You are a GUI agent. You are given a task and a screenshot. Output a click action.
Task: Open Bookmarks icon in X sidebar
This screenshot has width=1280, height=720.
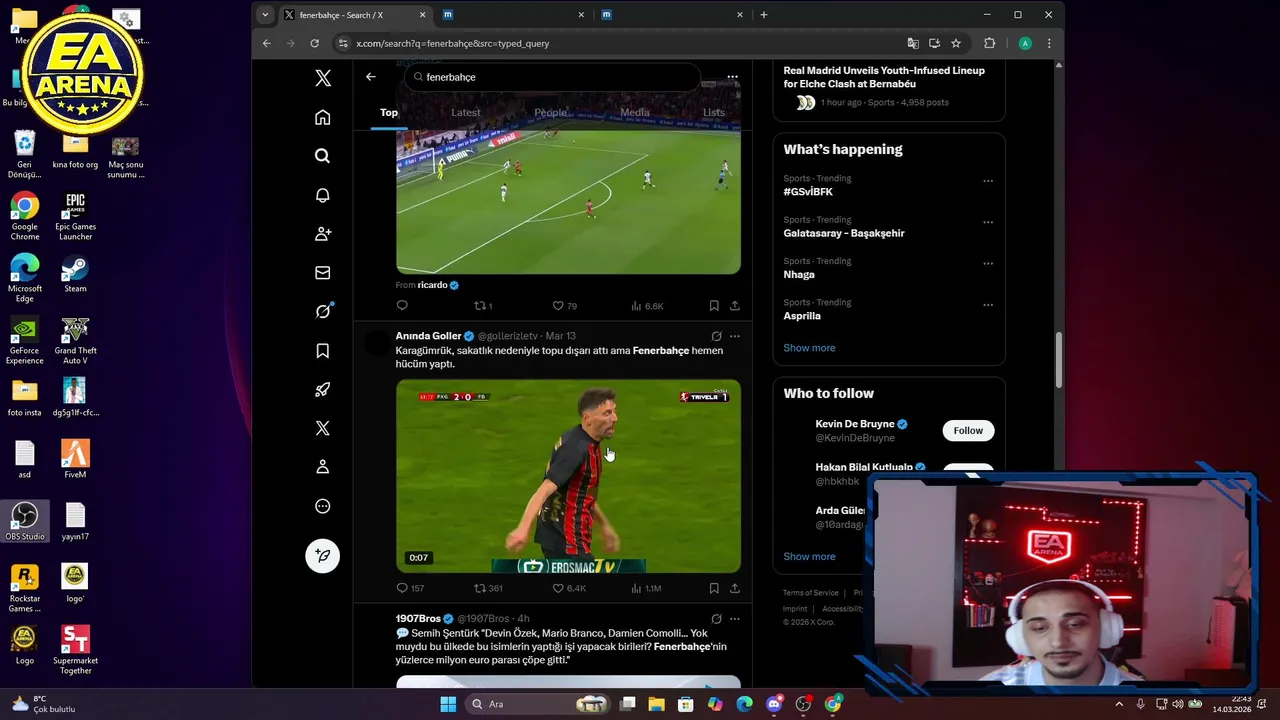(322, 350)
